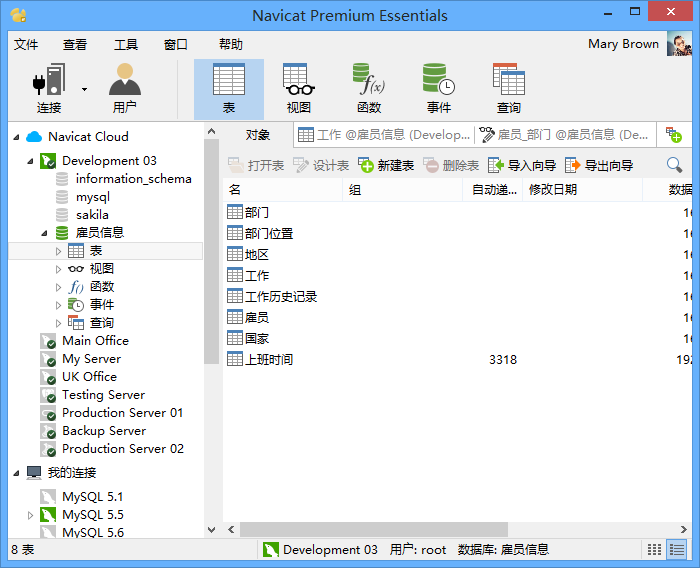Viewport: 700px width, 568px height.
Task: Open the 用户 (User) toolbar icon
Action: pyautogui.click(x=125, y=88)
